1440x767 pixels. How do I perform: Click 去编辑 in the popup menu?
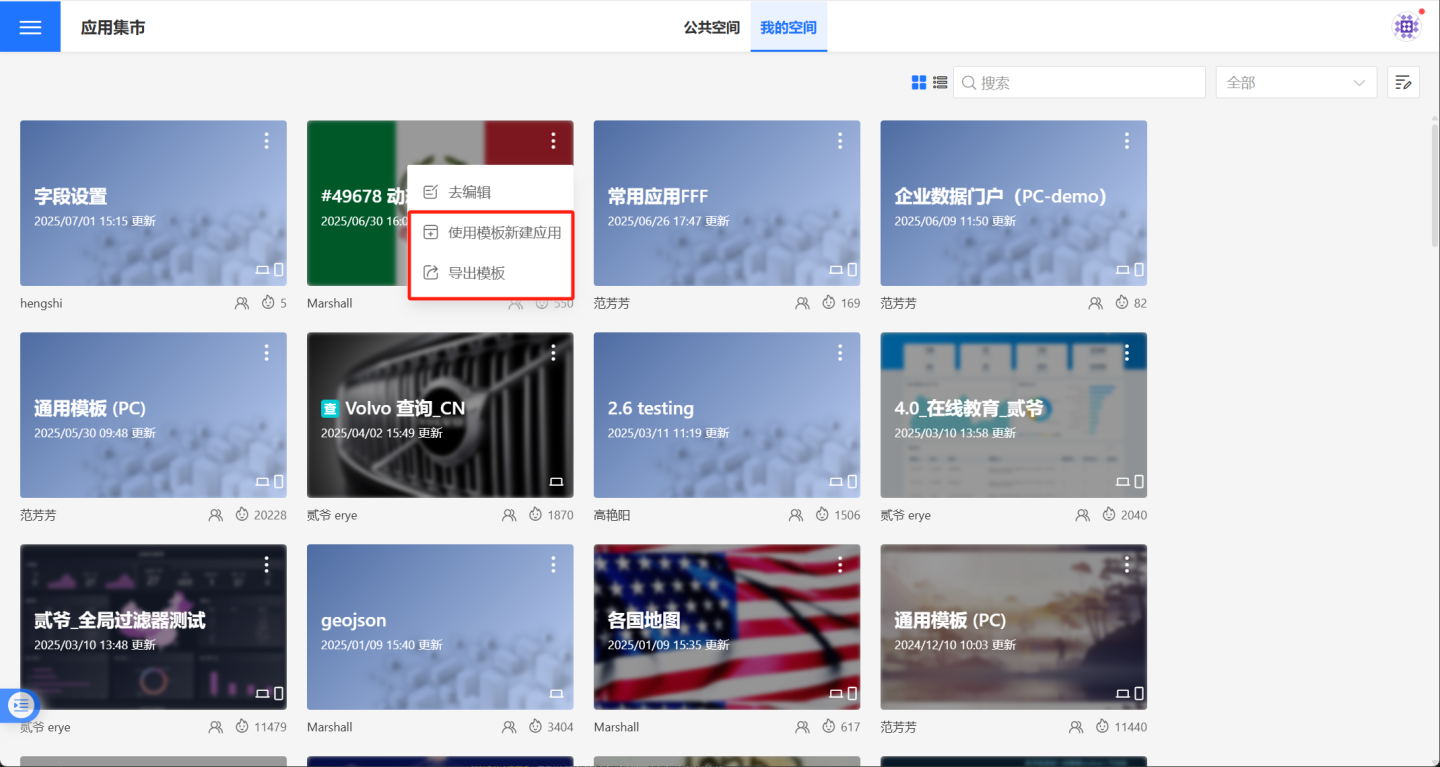click(469, 192)
